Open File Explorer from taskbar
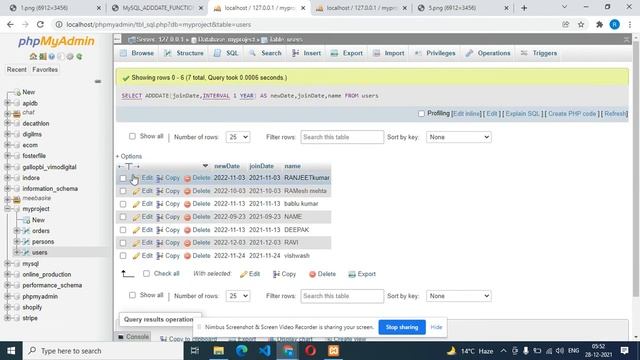 [x=219, y=351]
